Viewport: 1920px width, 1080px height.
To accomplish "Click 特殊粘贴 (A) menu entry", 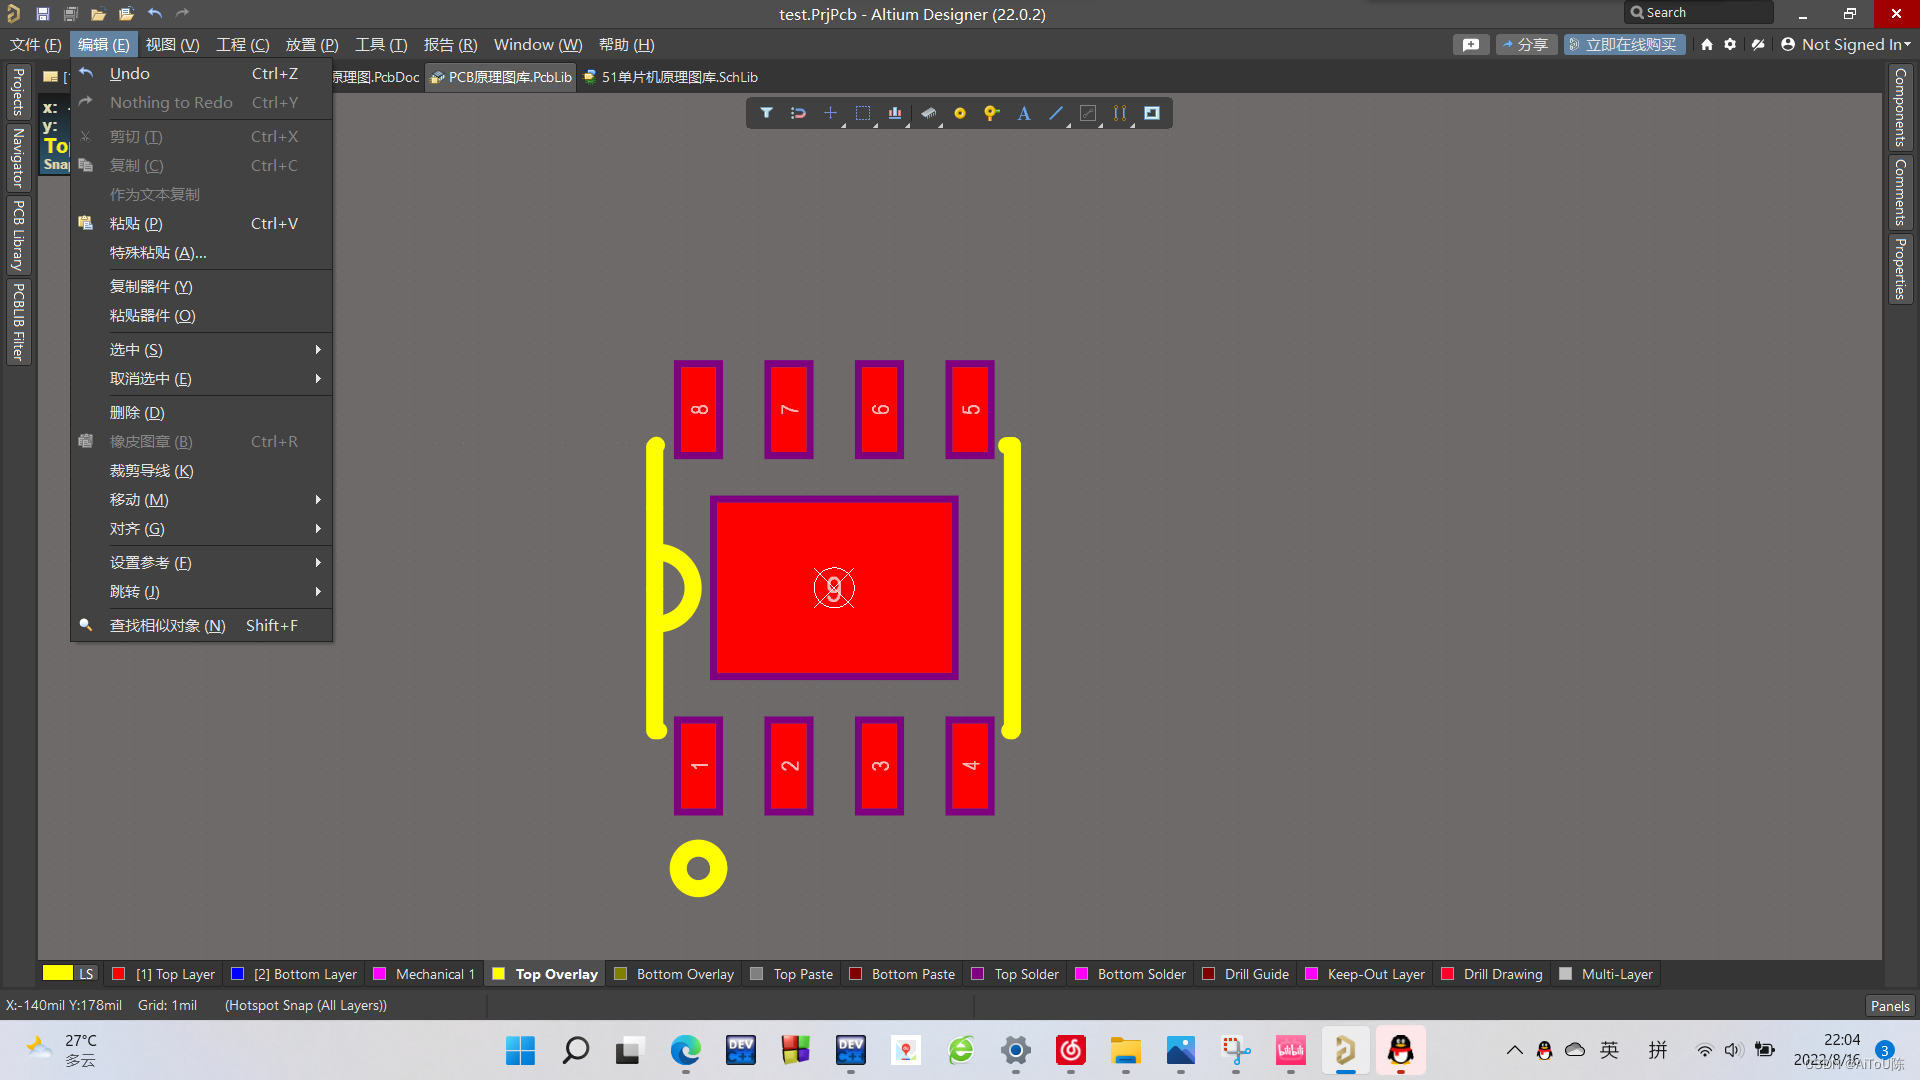I will pyautogui.click(x=158, y=252).
